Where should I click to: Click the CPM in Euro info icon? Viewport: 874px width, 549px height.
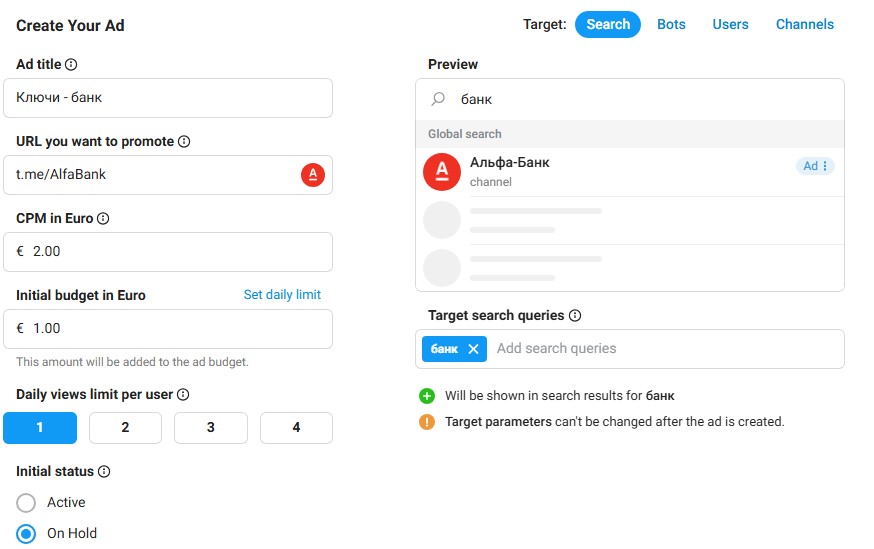coord(103,218)
